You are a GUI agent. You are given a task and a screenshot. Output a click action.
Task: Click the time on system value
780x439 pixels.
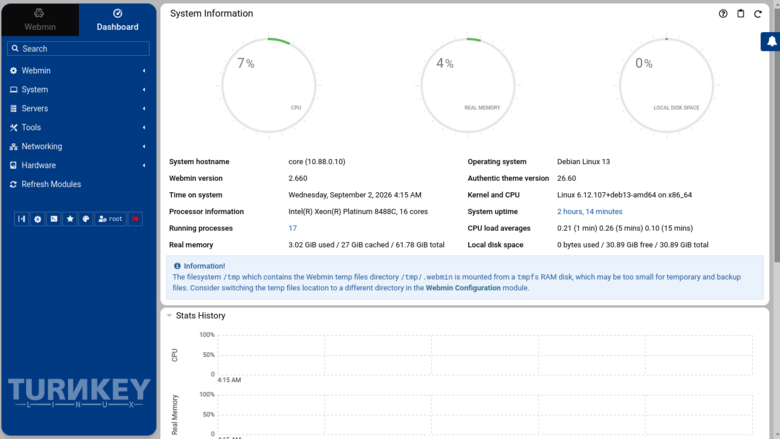pos(355,195)
